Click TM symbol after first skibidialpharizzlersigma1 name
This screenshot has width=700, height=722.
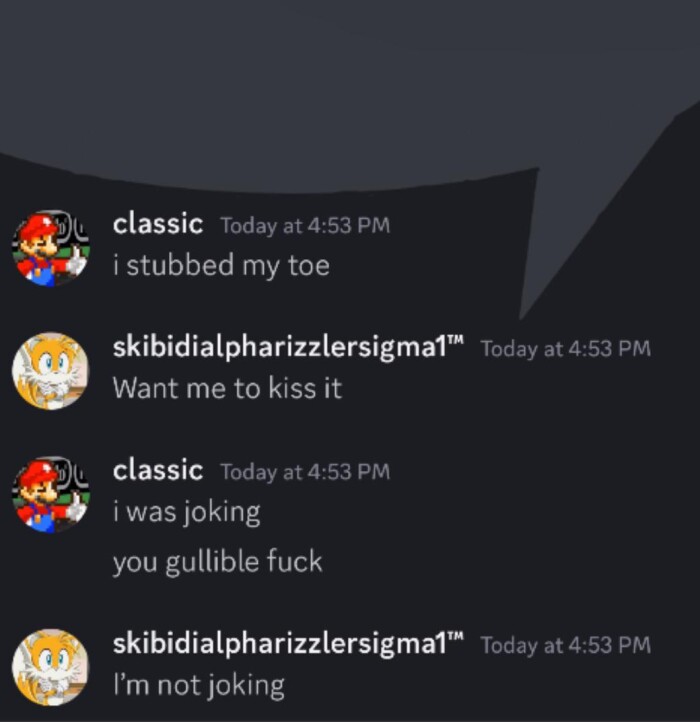pyautogui.click(x=456, y=340)
